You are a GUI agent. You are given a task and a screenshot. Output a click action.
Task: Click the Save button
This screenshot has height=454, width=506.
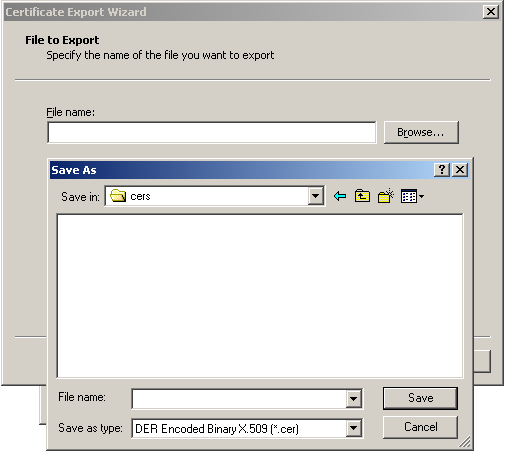click(420, 398)
